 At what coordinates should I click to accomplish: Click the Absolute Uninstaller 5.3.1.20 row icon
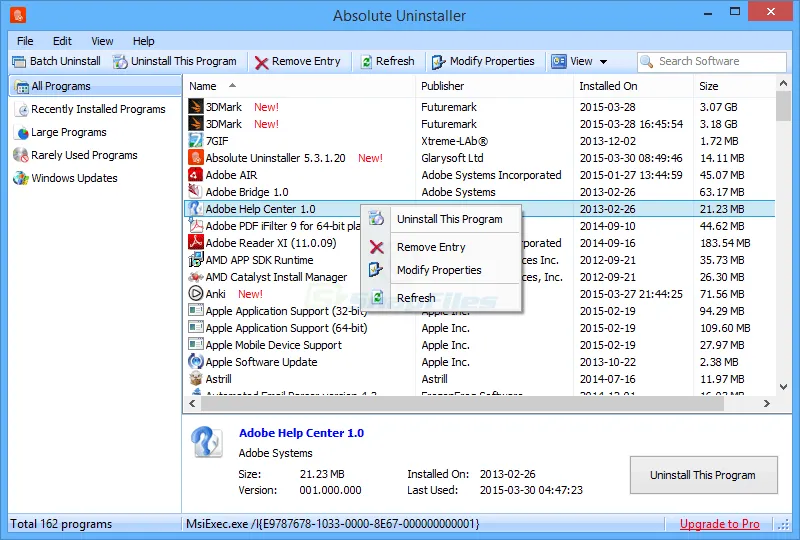(195, 157)
